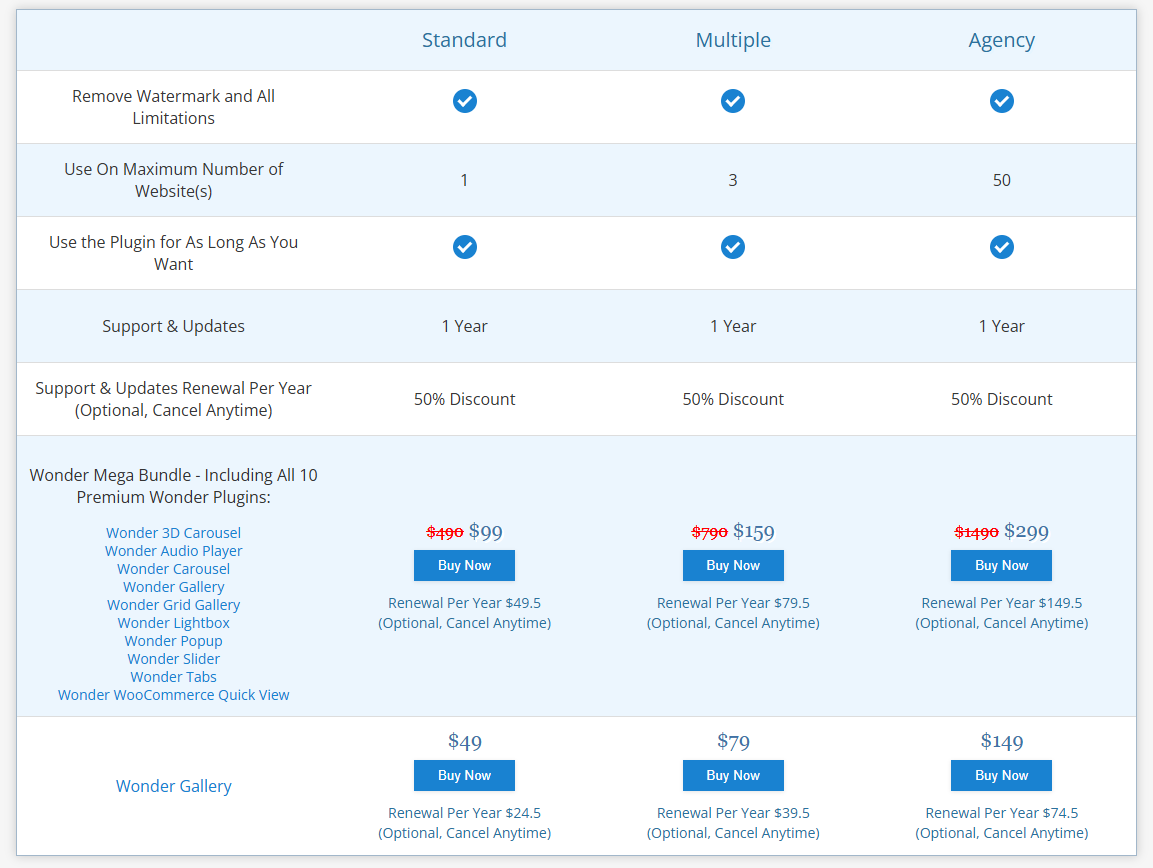Buy Wonder Gallery Multiple for $79
Viewport: 1153px width, 868px height.
[733, 775]
